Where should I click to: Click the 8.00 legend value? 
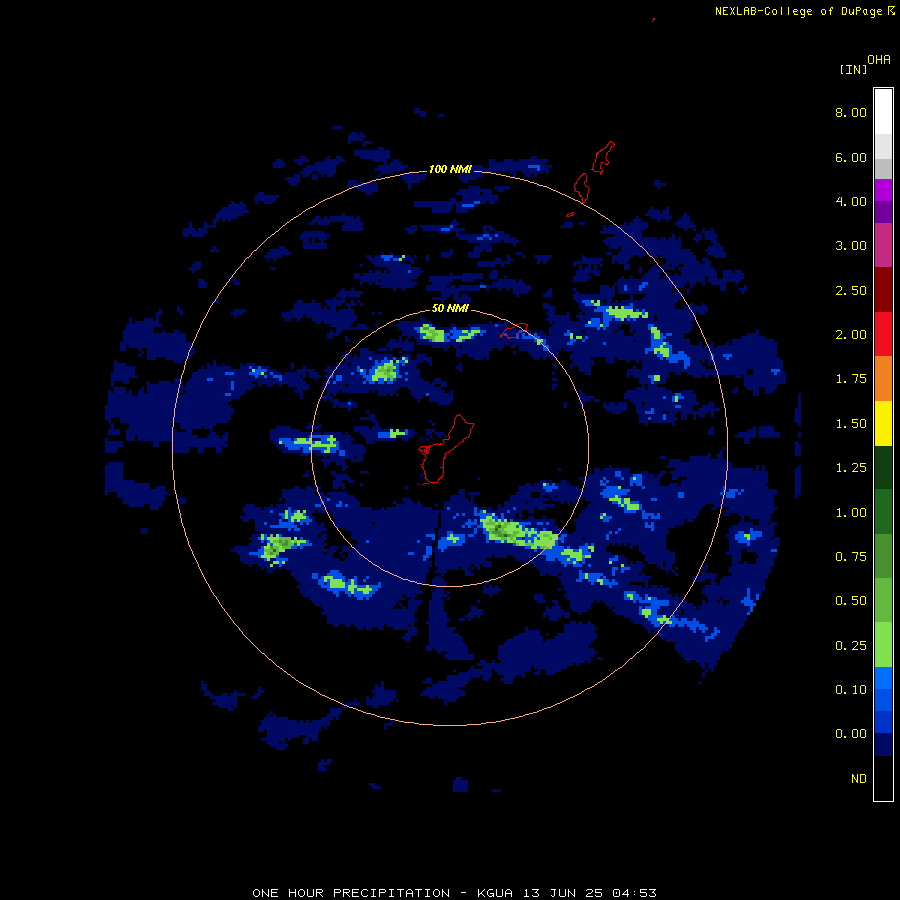tap(851, 112)
